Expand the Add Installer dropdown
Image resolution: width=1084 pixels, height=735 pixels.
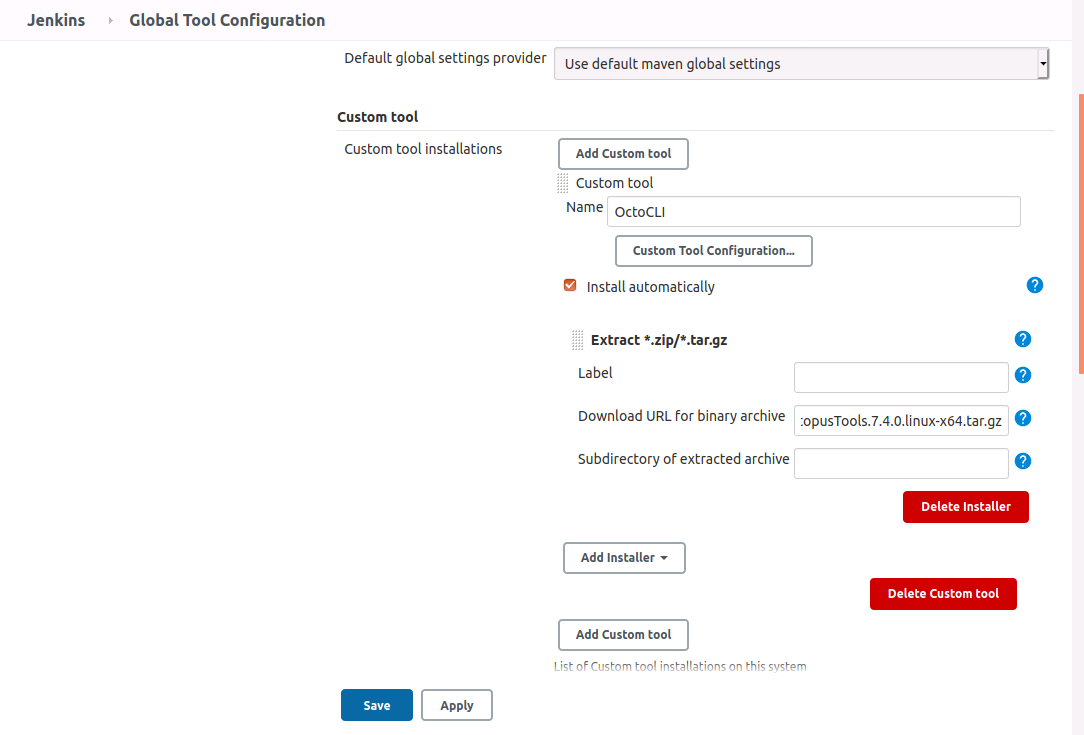(x=624, y=558)
